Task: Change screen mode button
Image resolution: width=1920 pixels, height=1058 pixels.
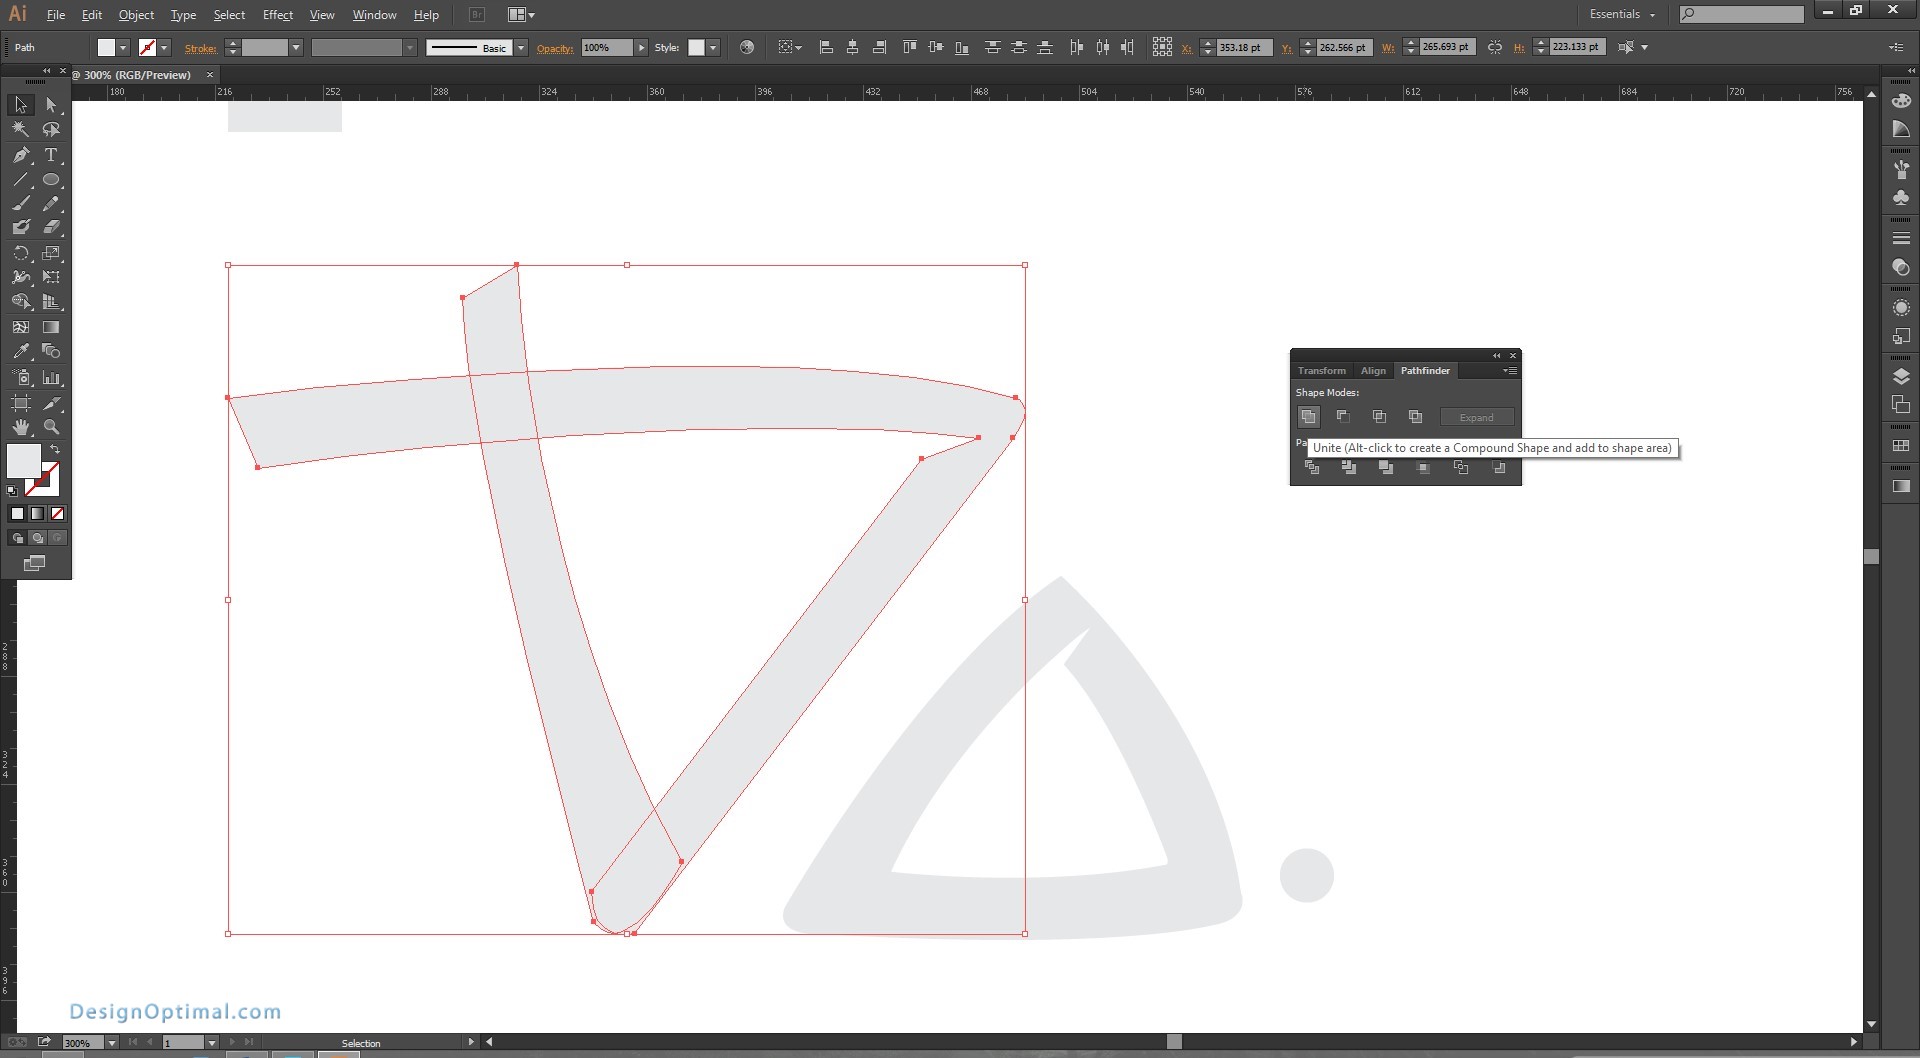Action: [x=35, y=564]
